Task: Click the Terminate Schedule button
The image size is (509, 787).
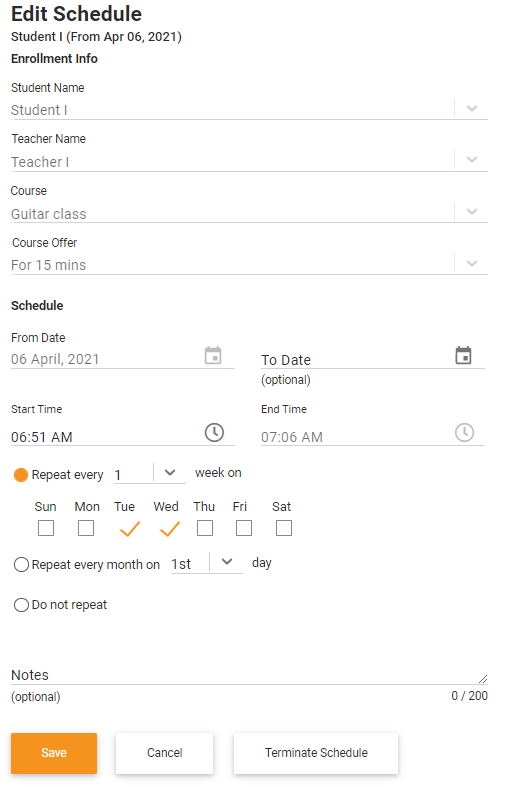Action: tap(316, 753)
